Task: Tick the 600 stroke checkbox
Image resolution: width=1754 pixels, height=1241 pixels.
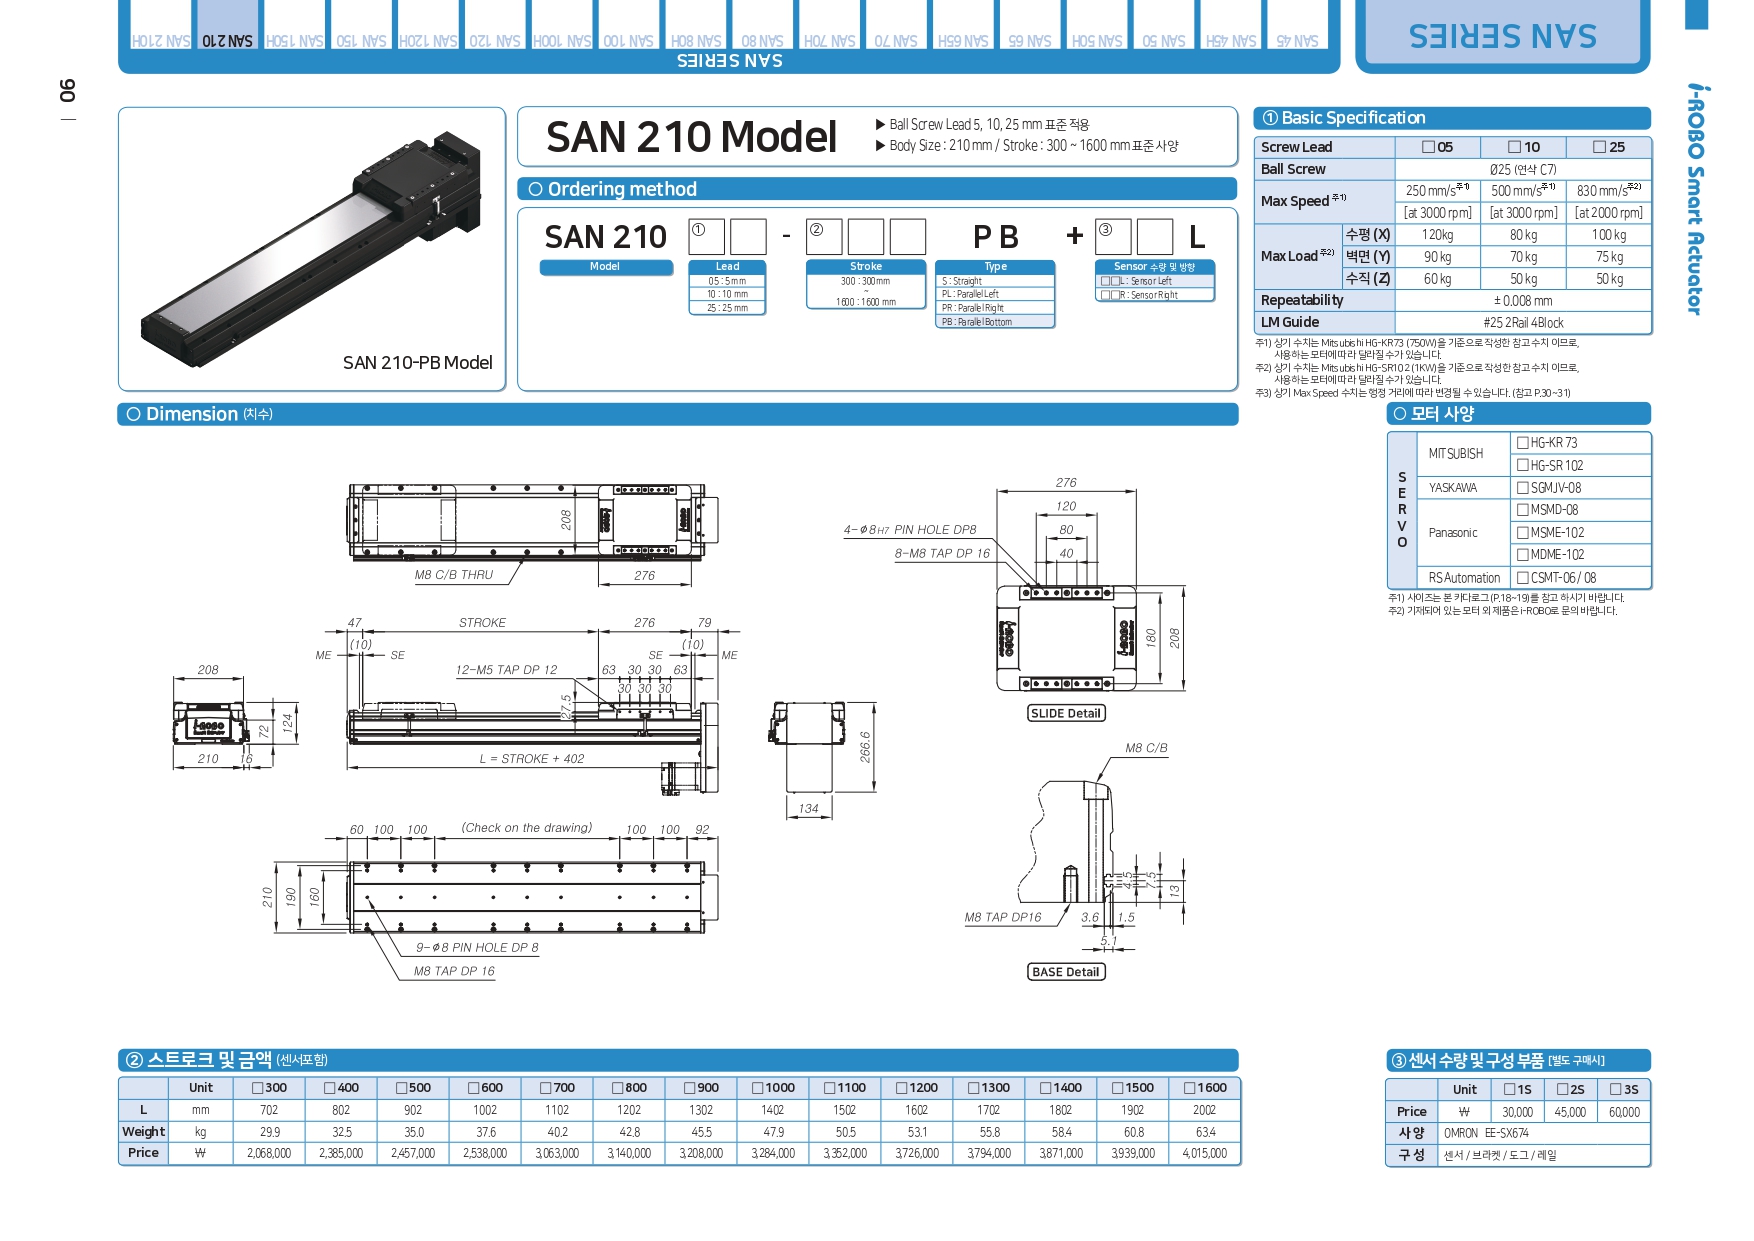Action: [x=473, y=1088]
